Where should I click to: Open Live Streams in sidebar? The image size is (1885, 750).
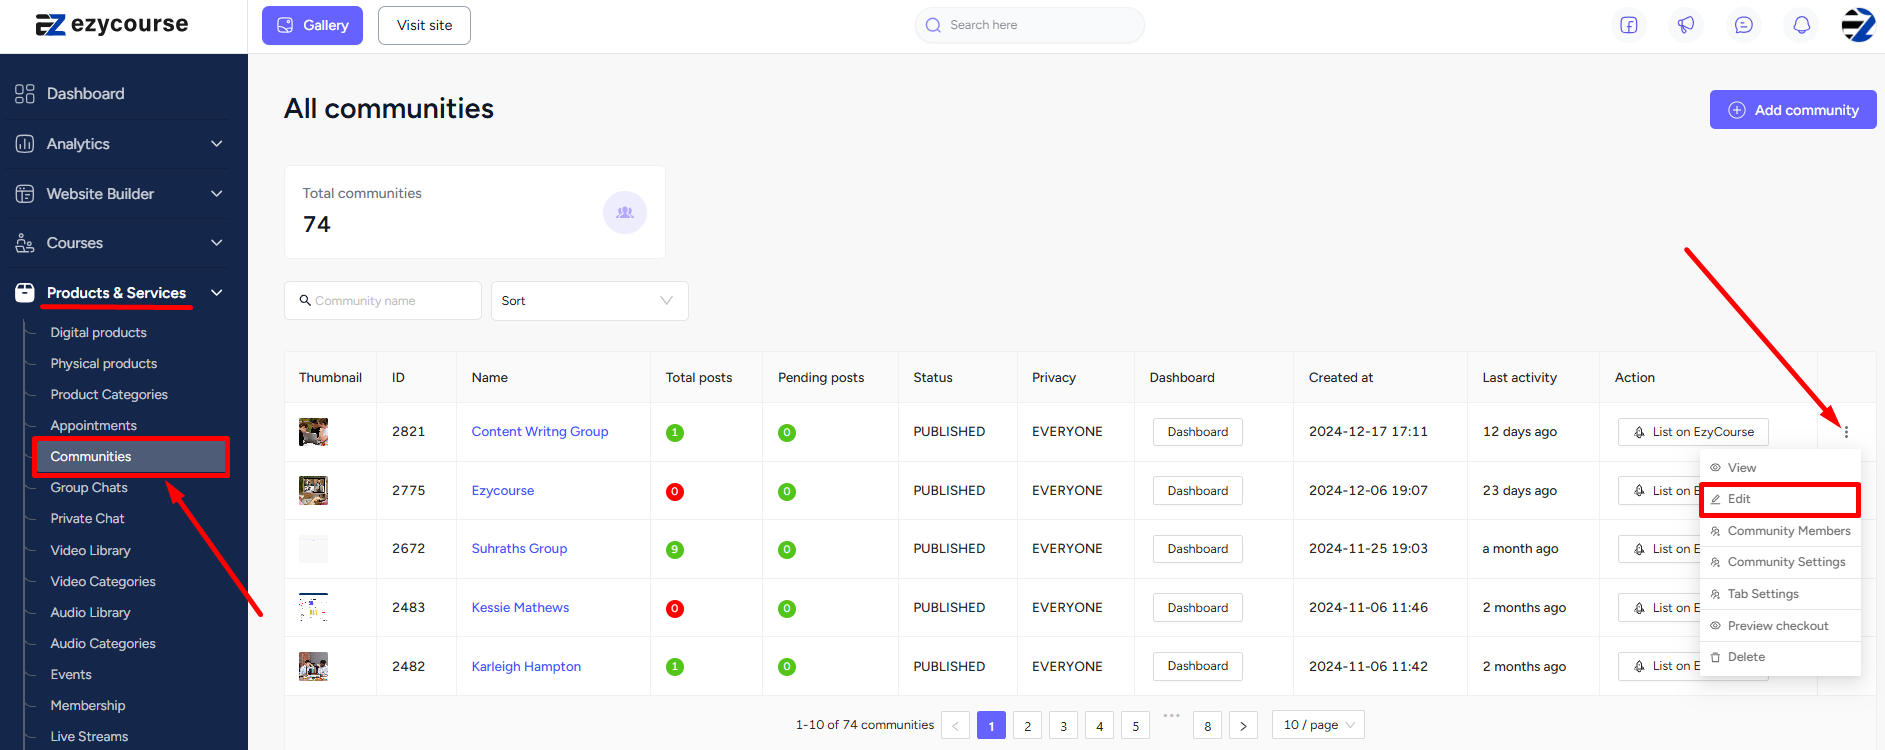click(x=89, y=737)
